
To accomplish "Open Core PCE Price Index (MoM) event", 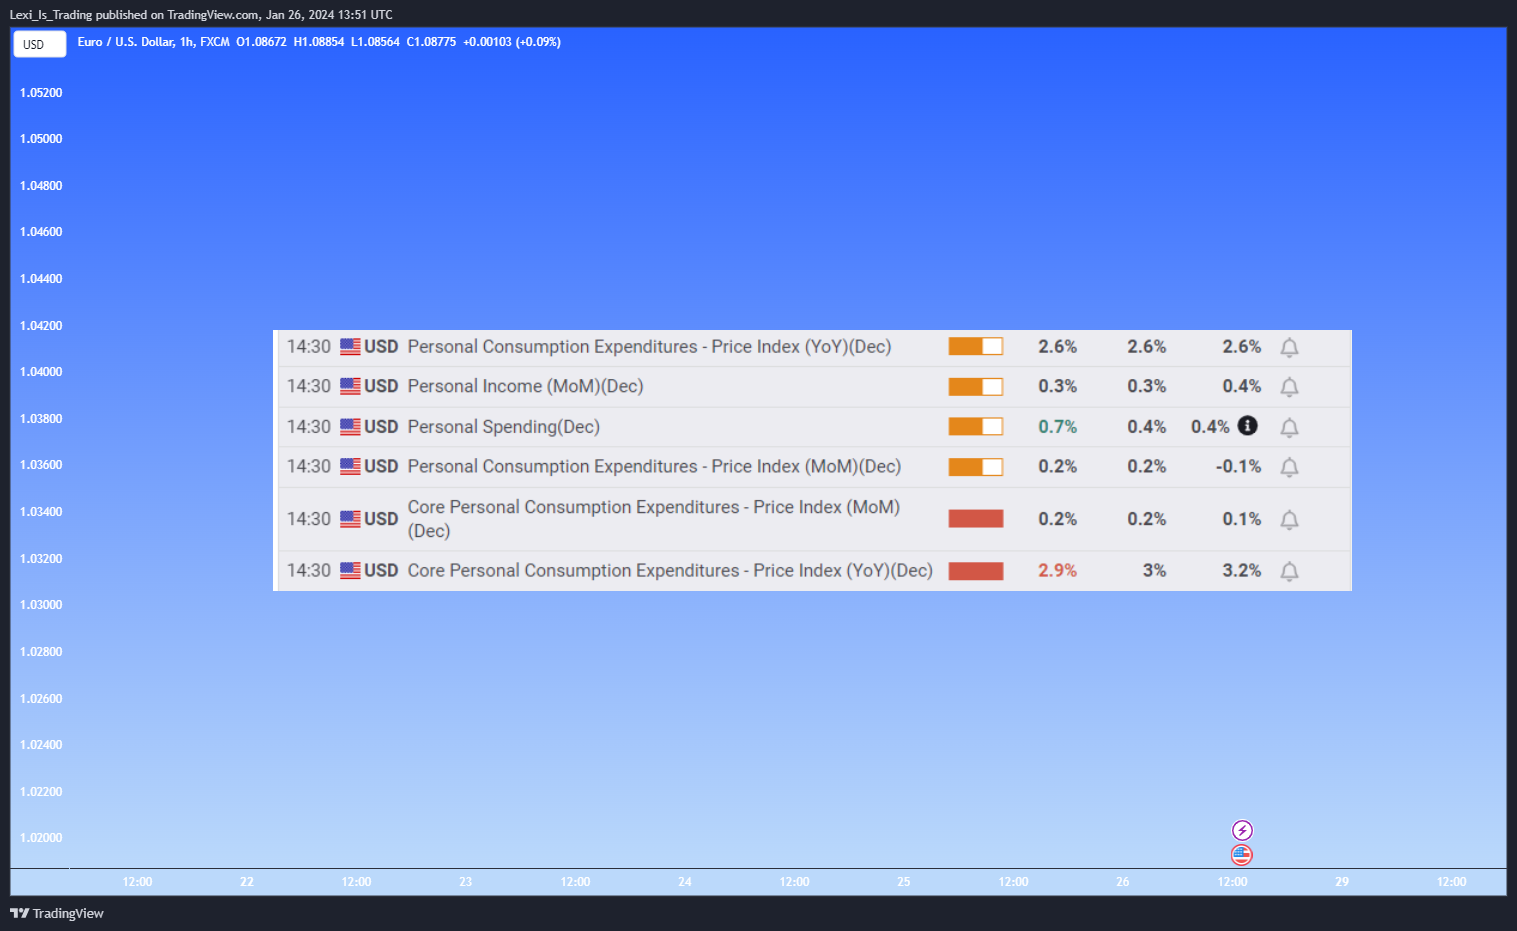I will click(654, 519).
